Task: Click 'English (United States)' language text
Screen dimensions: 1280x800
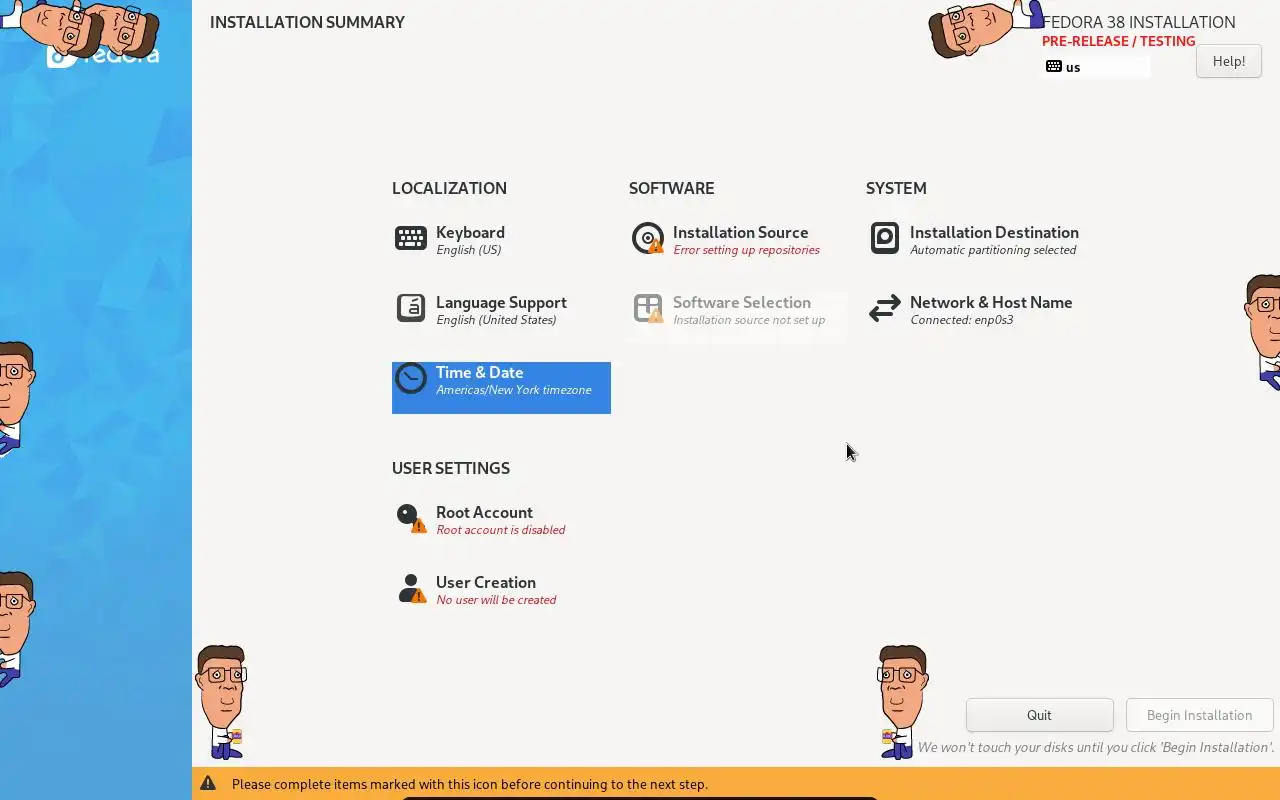Action: coord(496,320)
